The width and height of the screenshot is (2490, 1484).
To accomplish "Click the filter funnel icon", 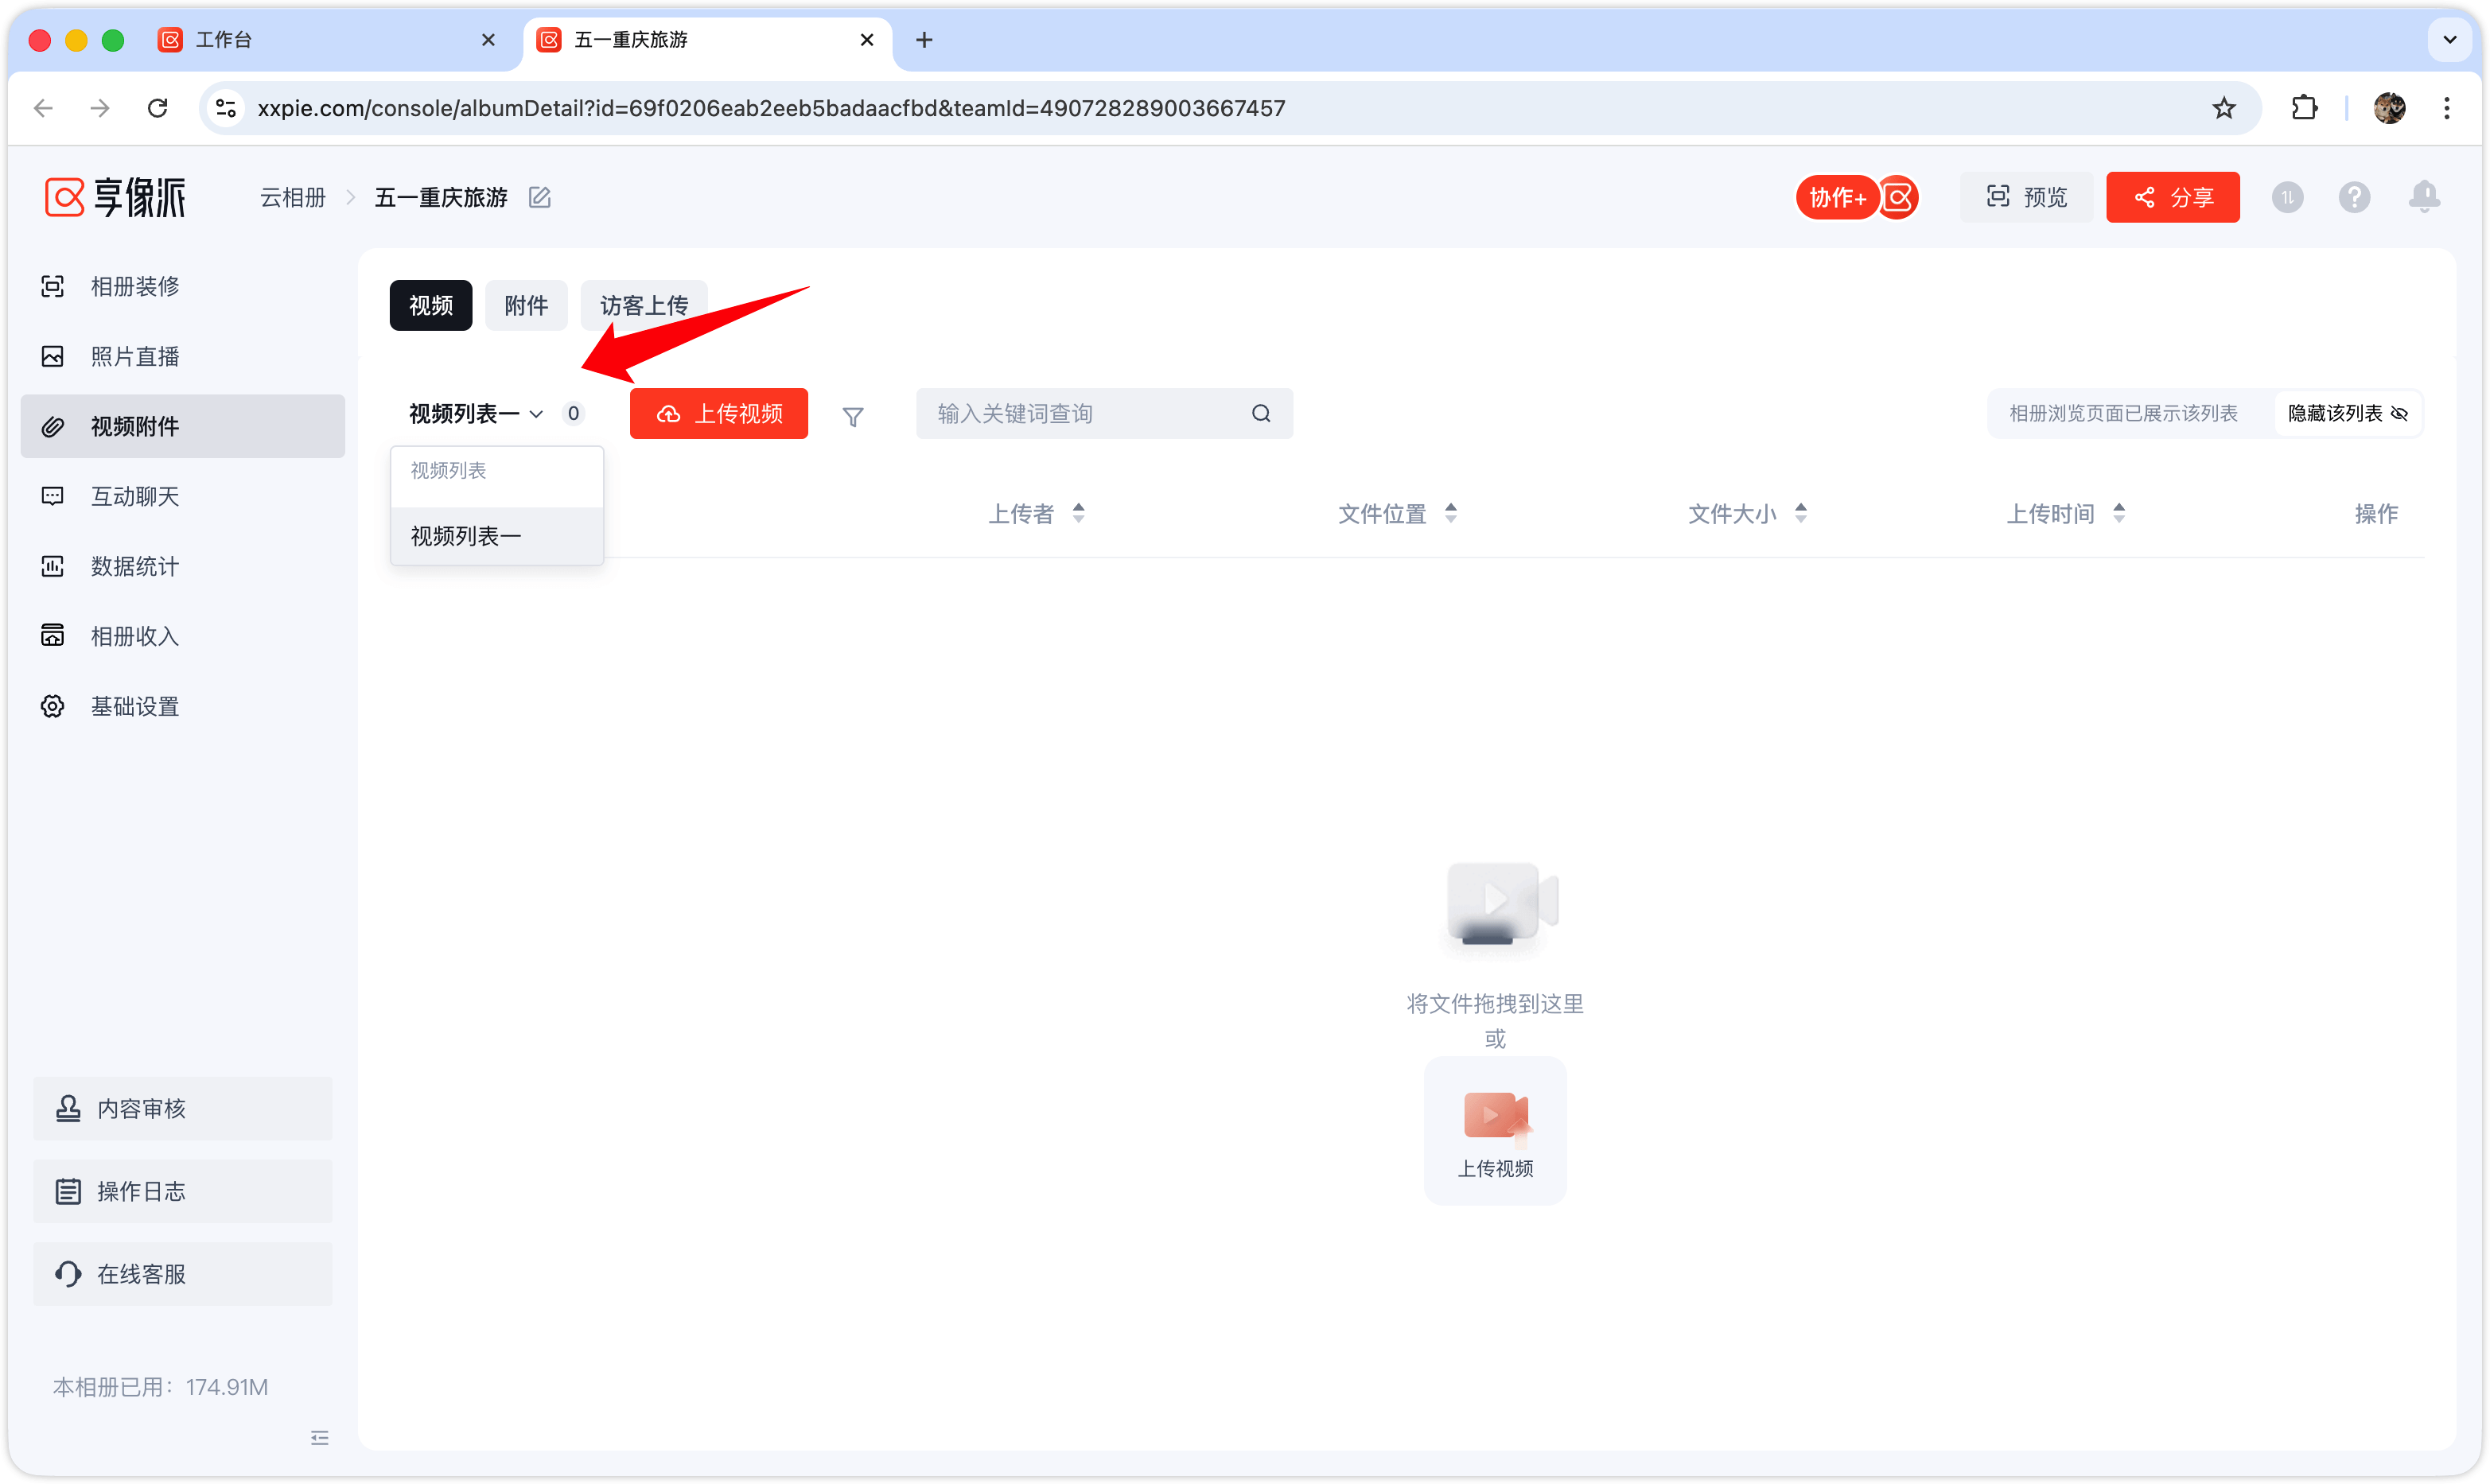I will [x=852, y=416].
